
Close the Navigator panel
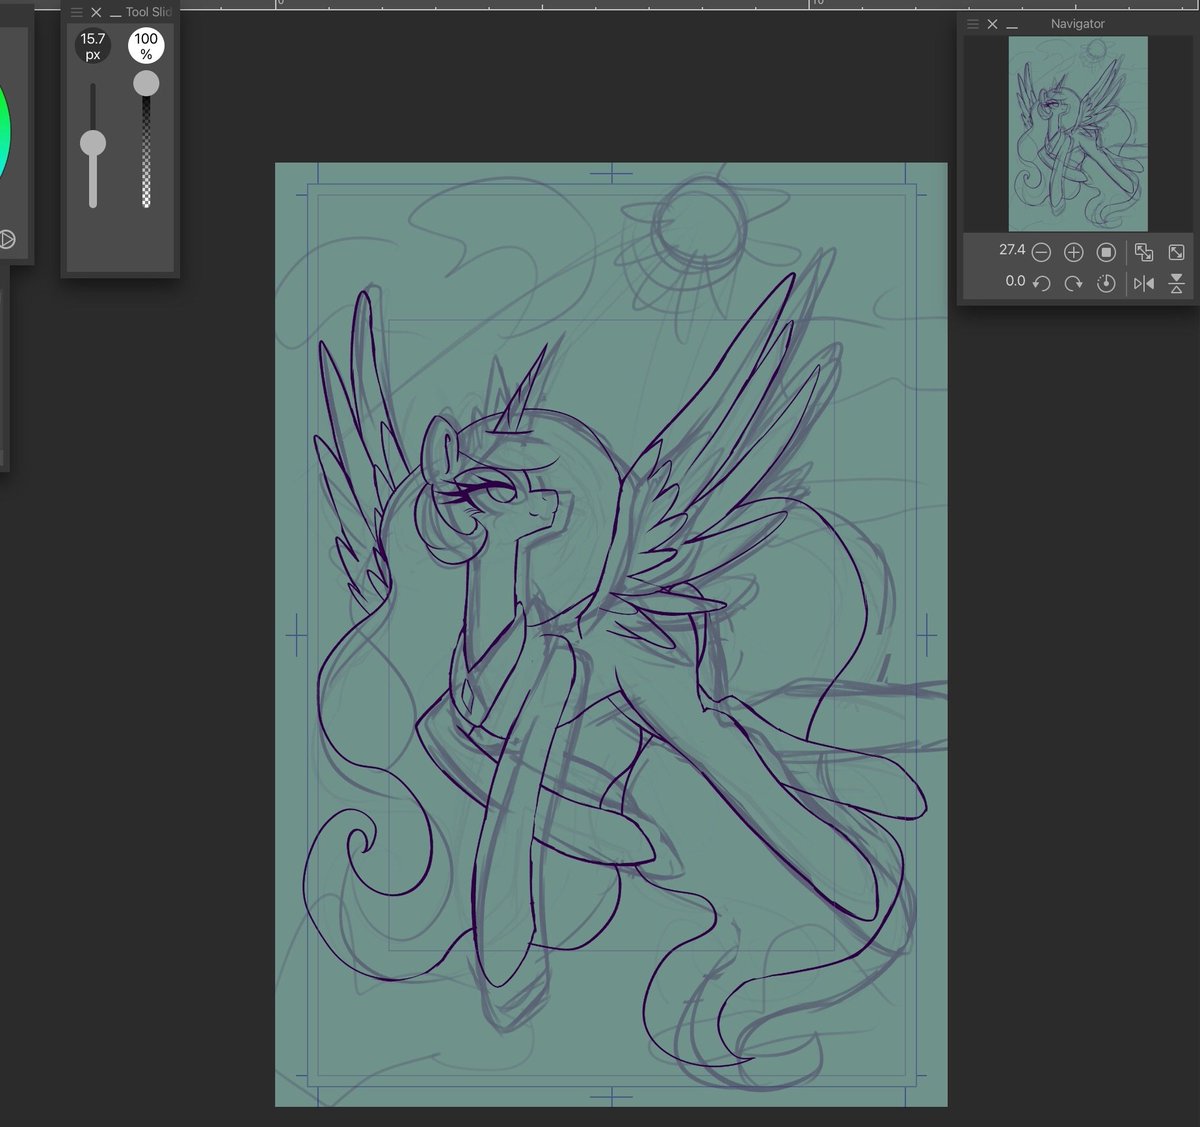coord(992,24)
